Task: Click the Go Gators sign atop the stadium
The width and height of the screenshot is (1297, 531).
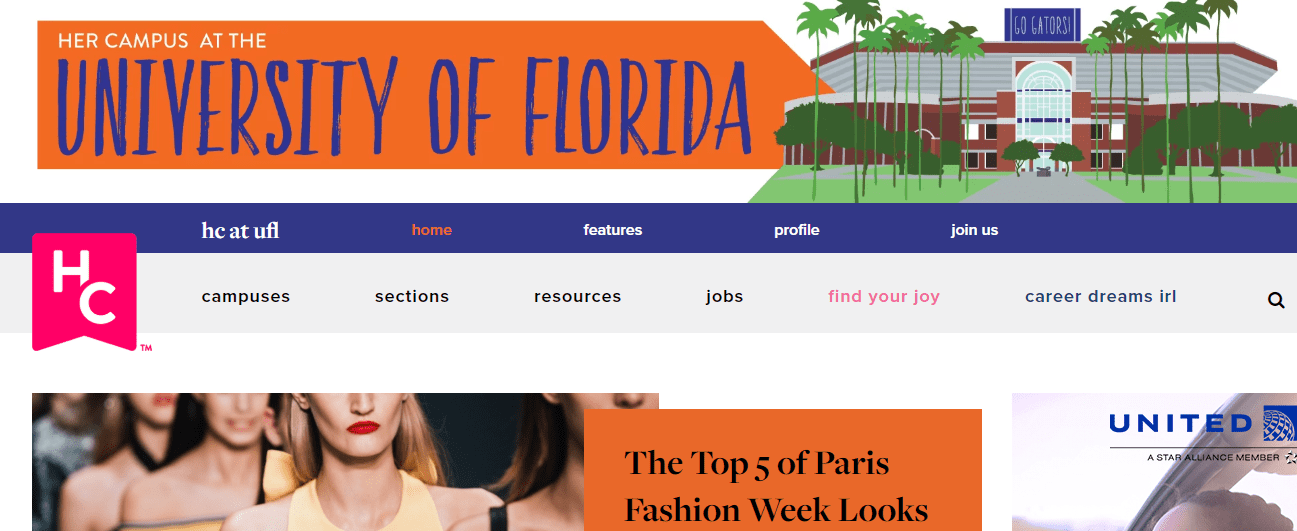Action: [1042, 26]
